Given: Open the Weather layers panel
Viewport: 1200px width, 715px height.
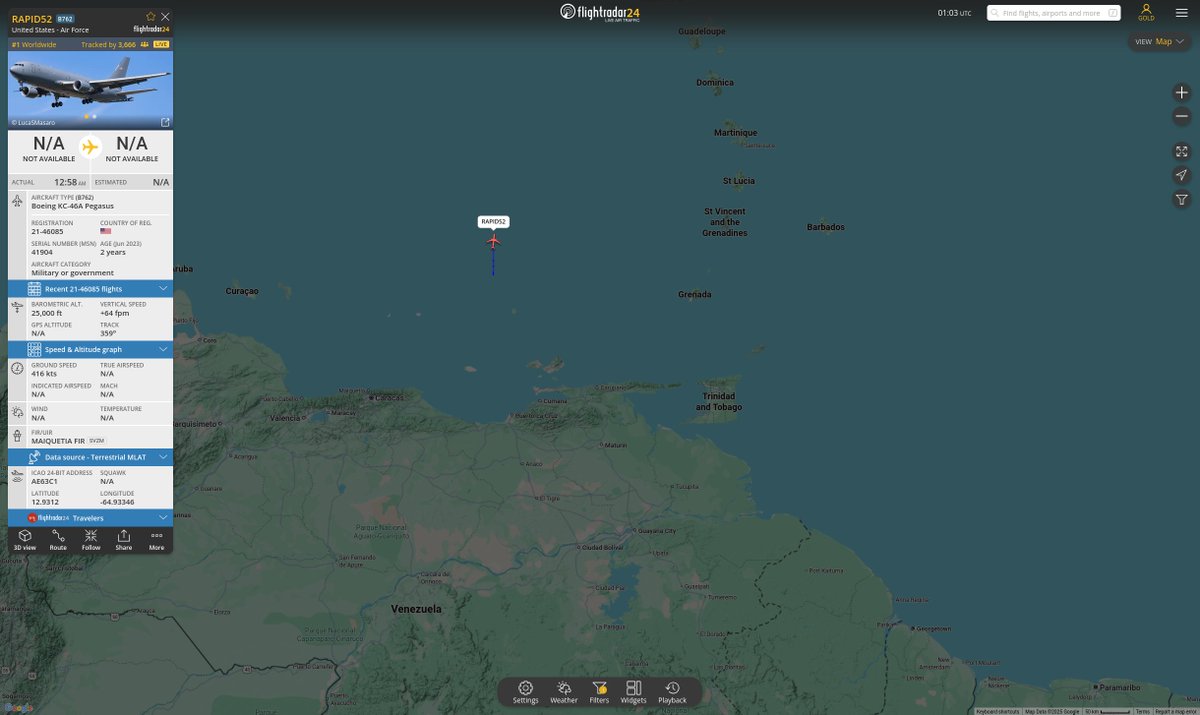Looking at the screenshot, I should (564, 692).
